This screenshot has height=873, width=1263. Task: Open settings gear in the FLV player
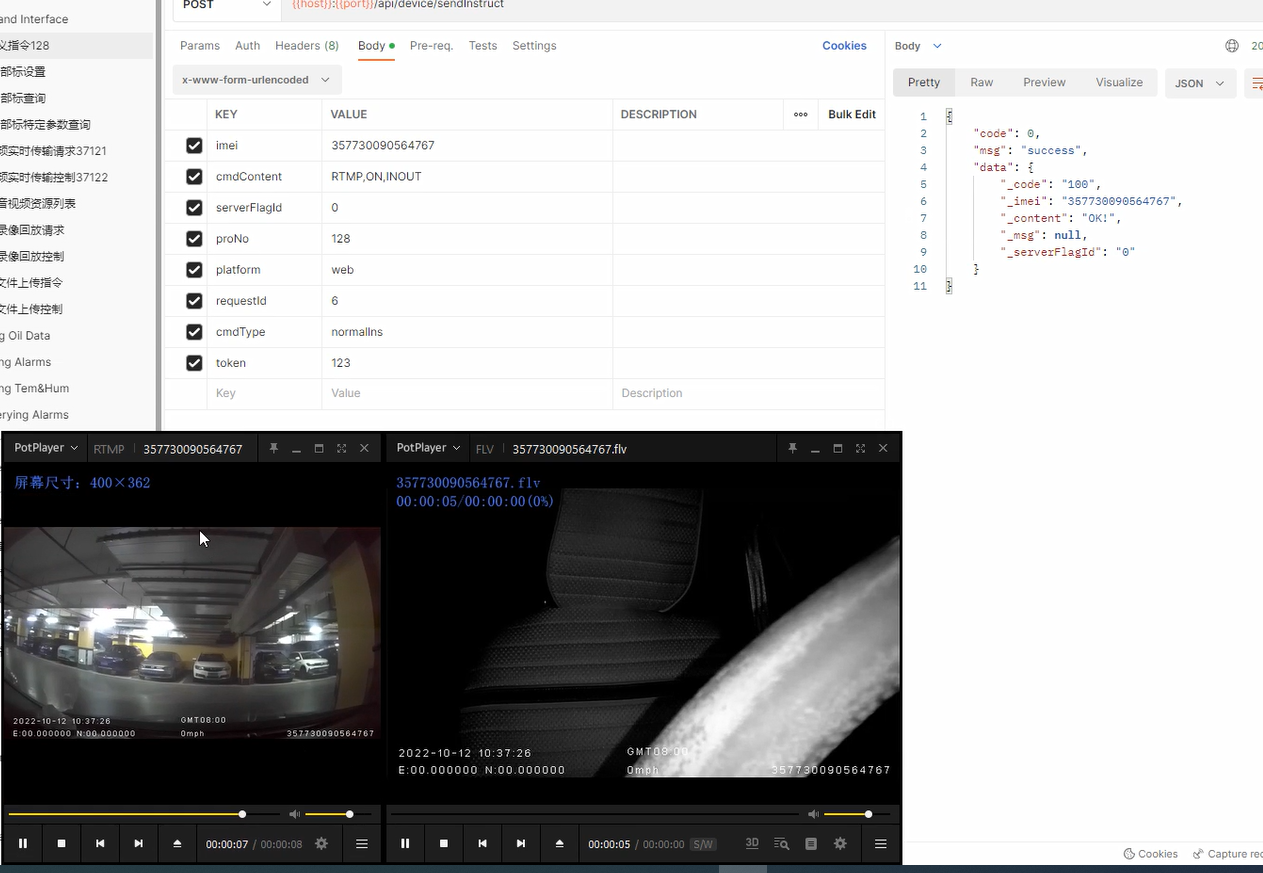[x=840, y=844]
